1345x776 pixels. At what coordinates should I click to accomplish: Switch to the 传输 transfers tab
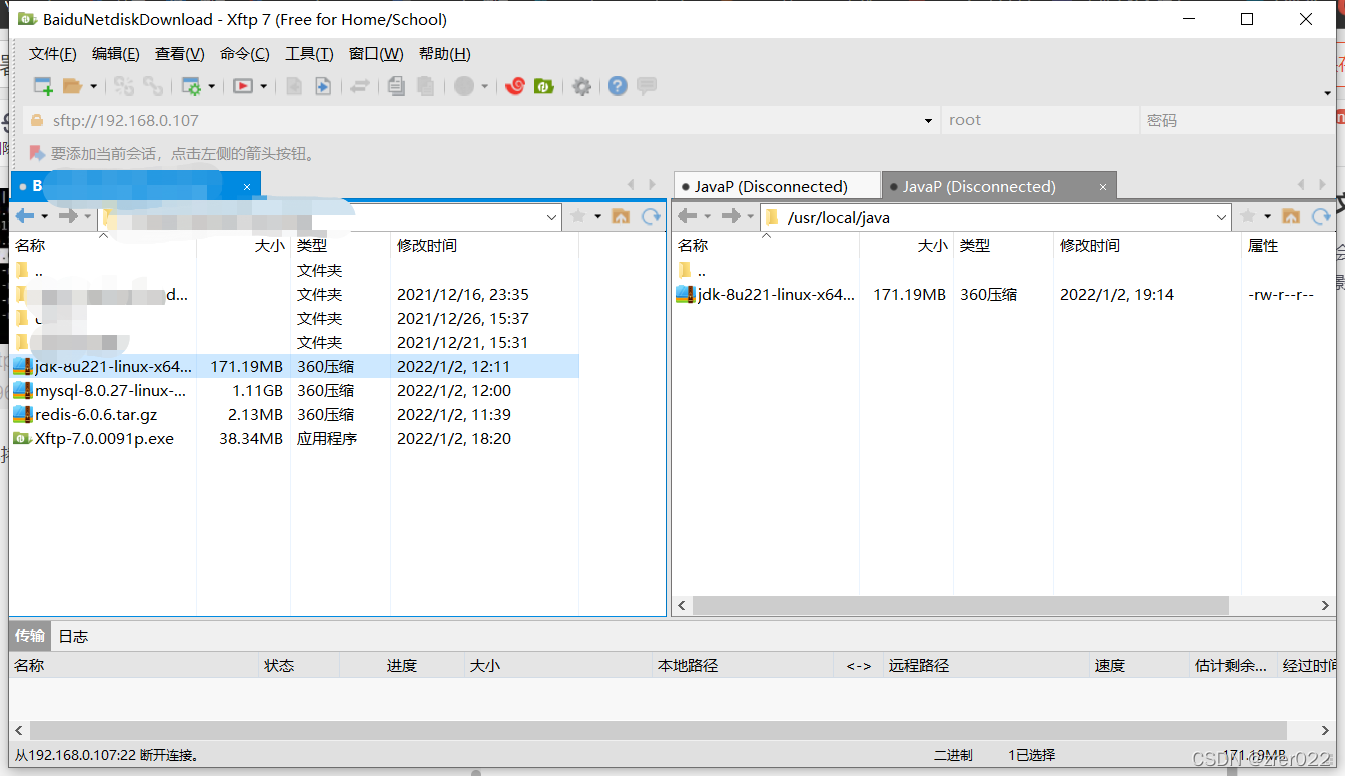(x=30, y=635)
